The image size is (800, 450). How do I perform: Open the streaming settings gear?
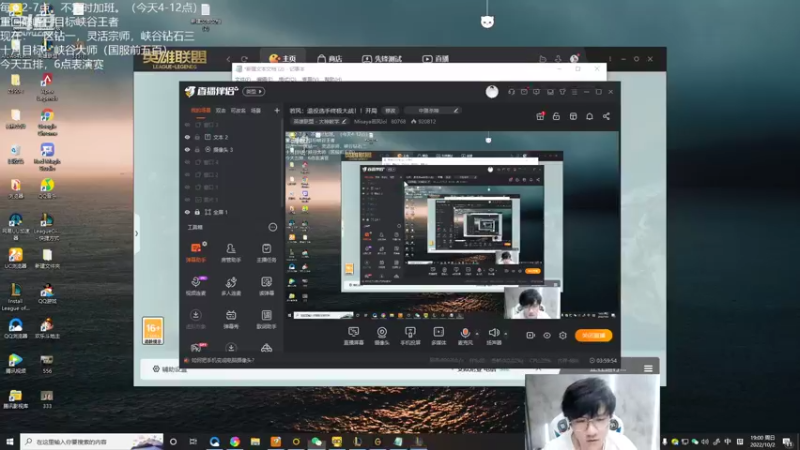point(563,335)
